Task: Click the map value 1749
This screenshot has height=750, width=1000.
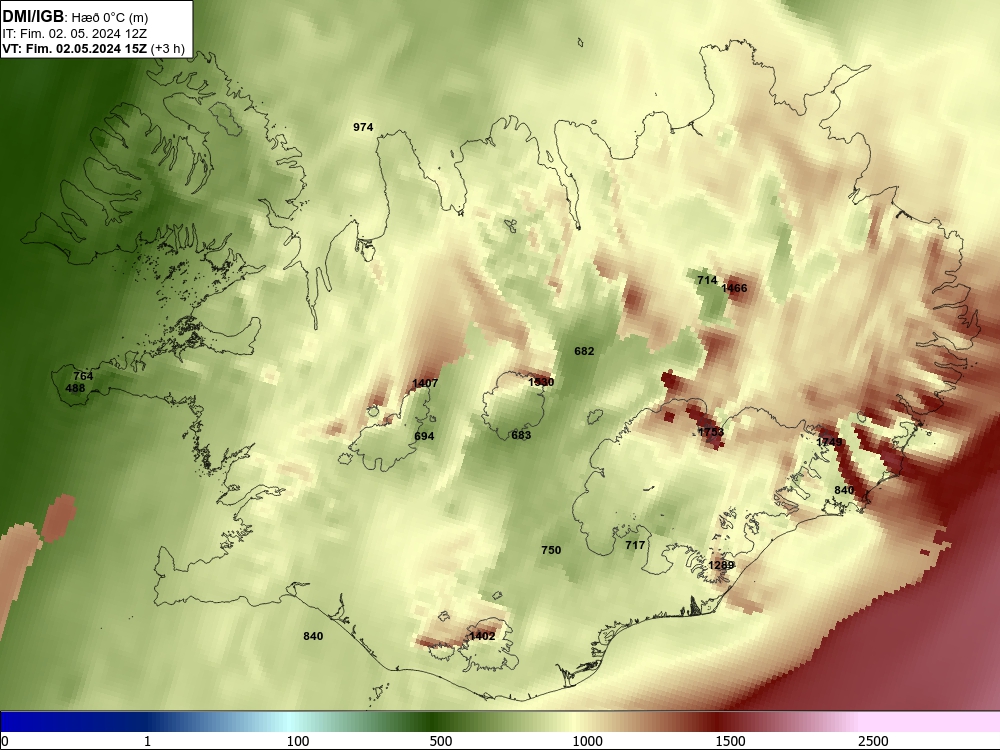Action: (x=829, y=441)
